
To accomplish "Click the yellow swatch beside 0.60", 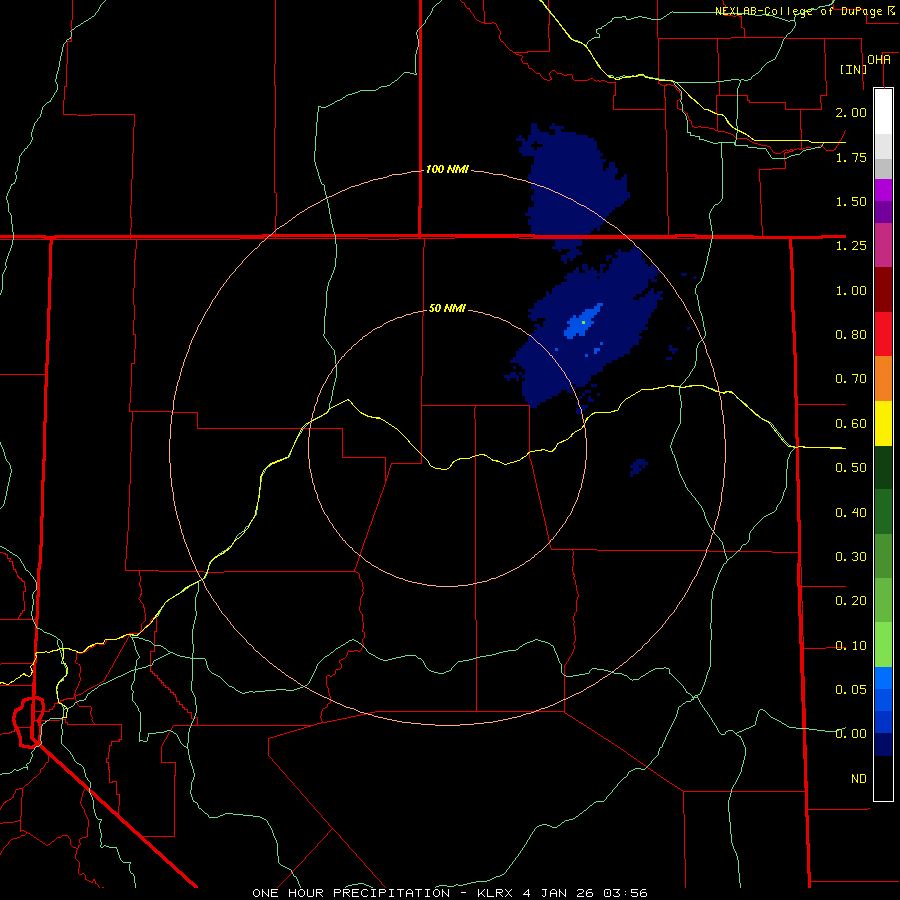I will (x=883, y=423).
